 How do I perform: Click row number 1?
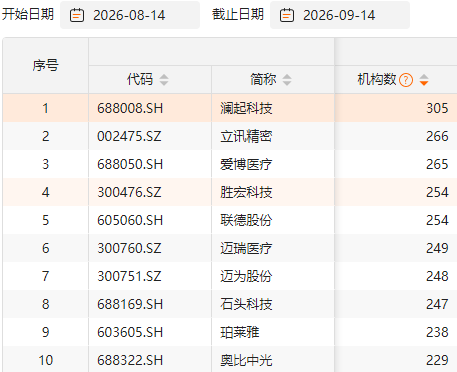(46, 108)
